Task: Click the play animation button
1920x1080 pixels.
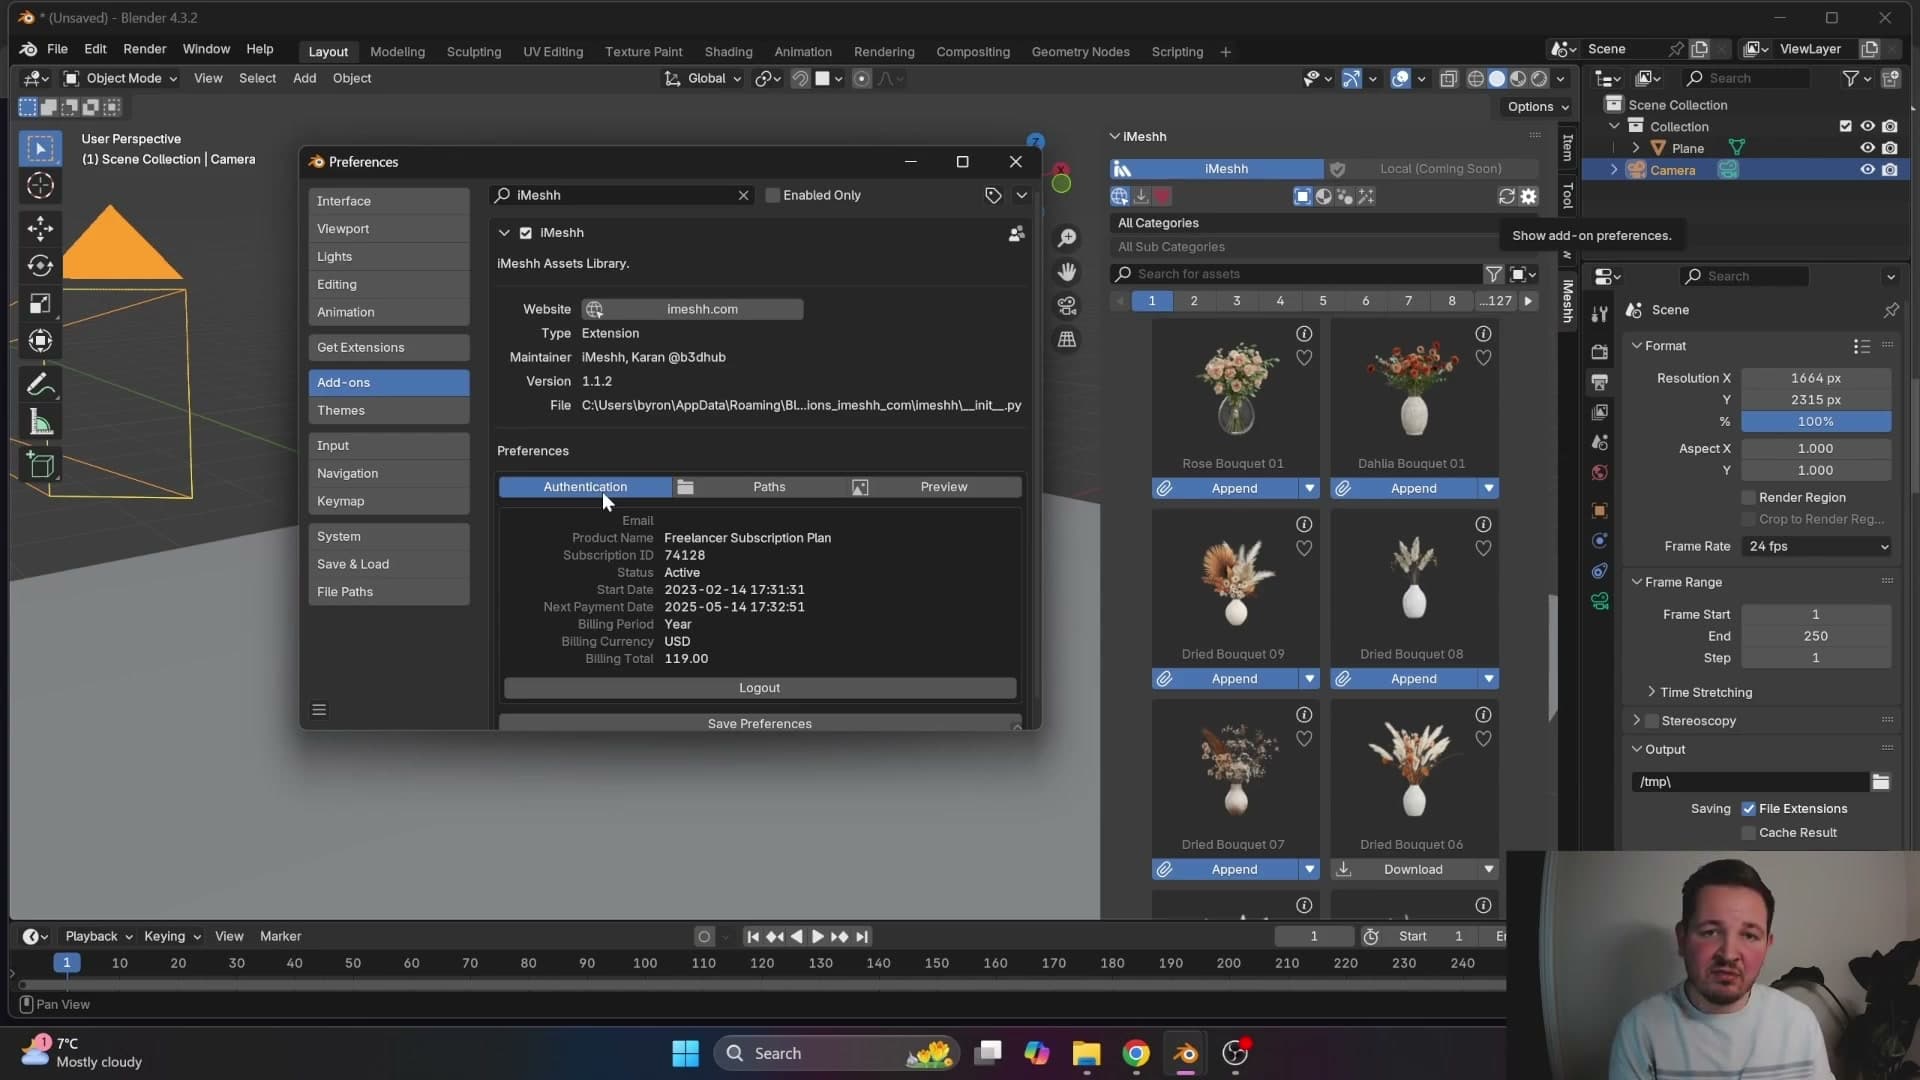Action: coord(817,937)
